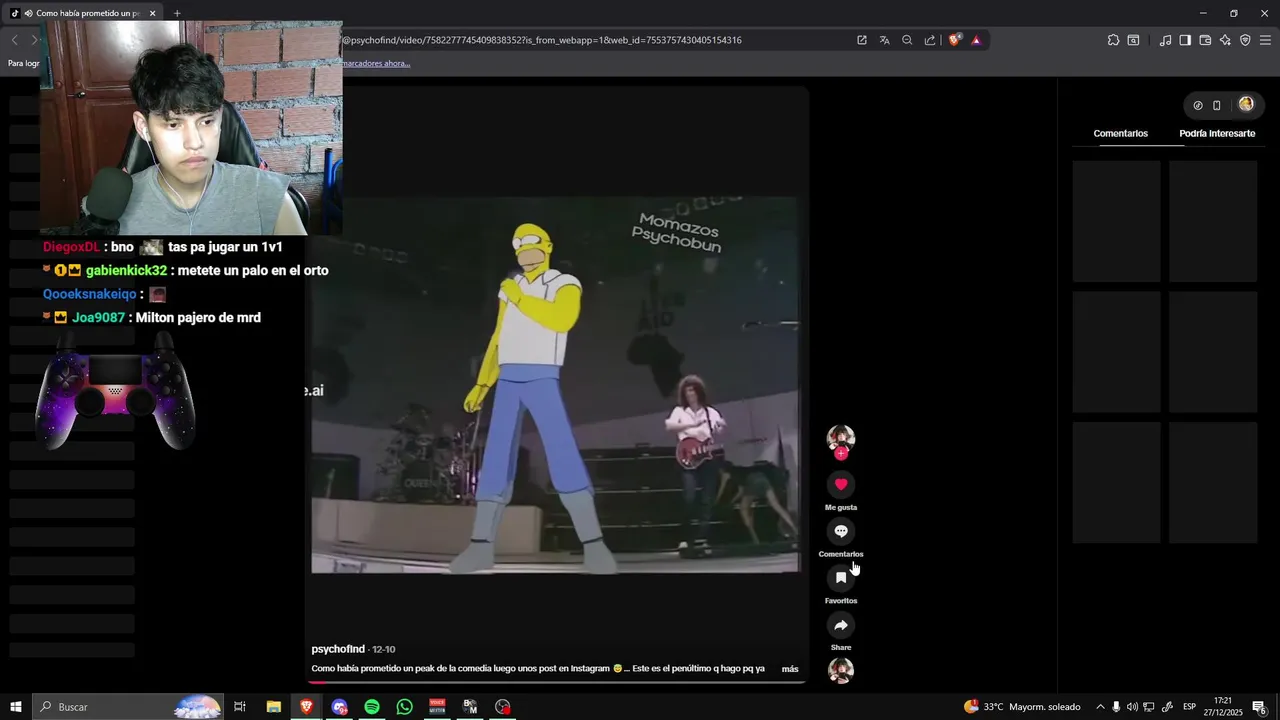This screenshot has height=720, width=1280.
Task: Open the Extensions puzzle icon
Action: tap(1113, 40)
